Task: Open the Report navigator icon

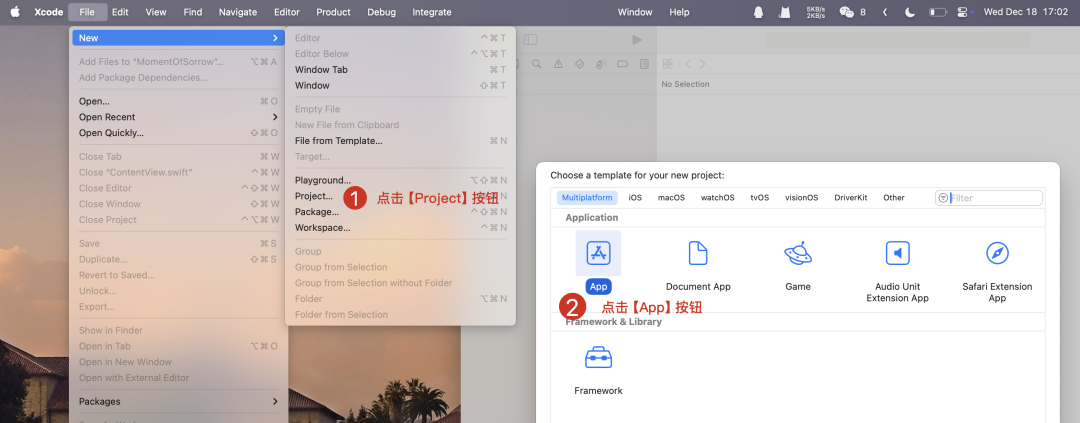Action: [644, 64]
